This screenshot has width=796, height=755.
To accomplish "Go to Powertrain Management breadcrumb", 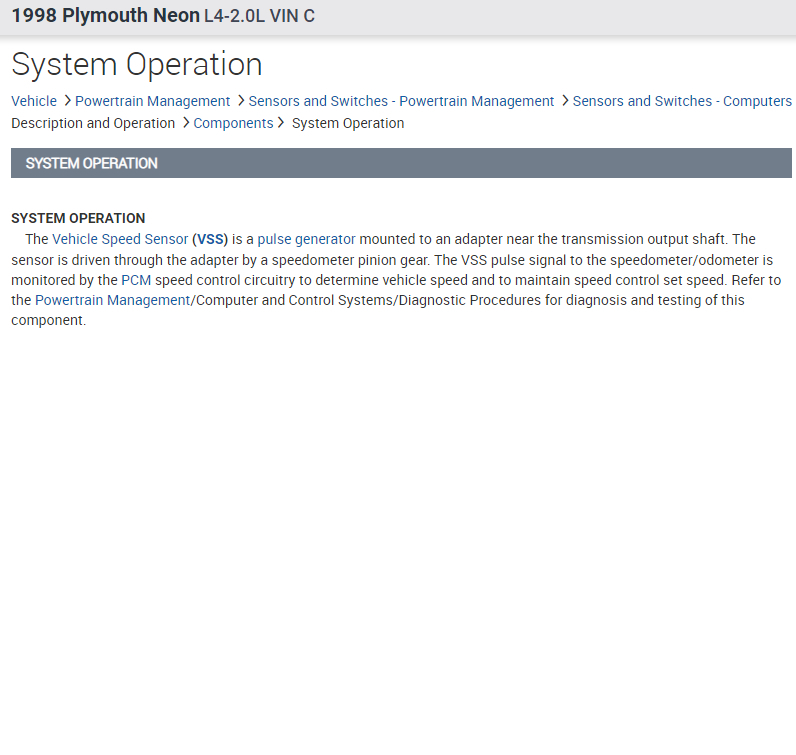I will click(152, 101).
